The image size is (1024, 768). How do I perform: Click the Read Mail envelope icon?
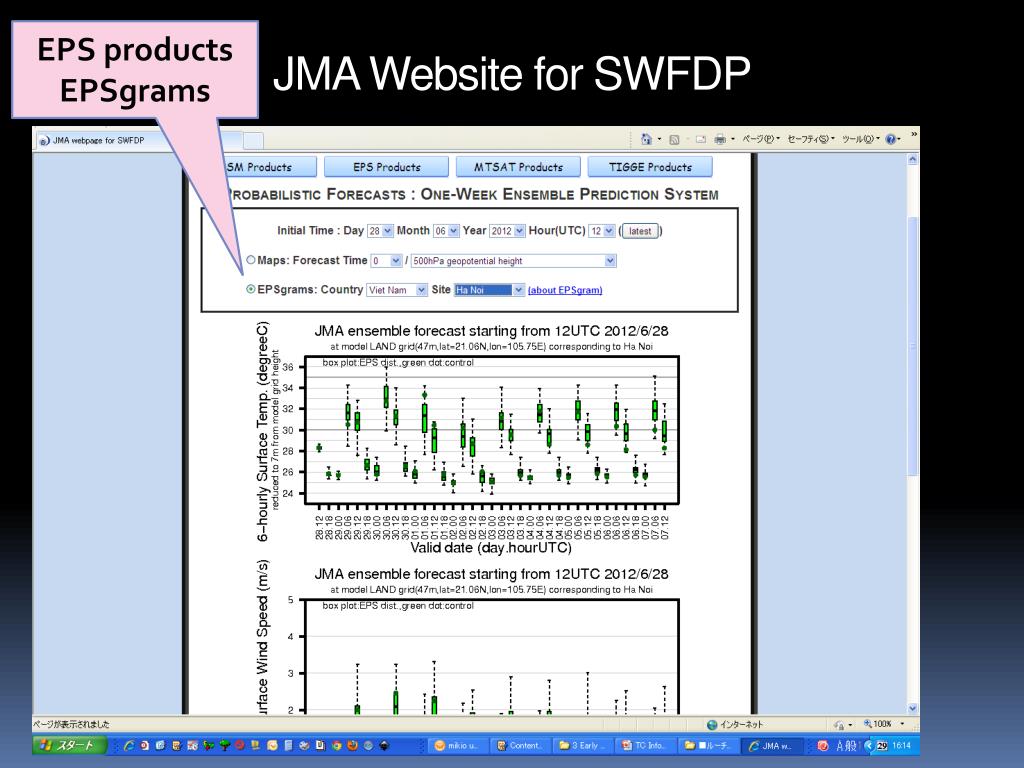click(701, 139)
